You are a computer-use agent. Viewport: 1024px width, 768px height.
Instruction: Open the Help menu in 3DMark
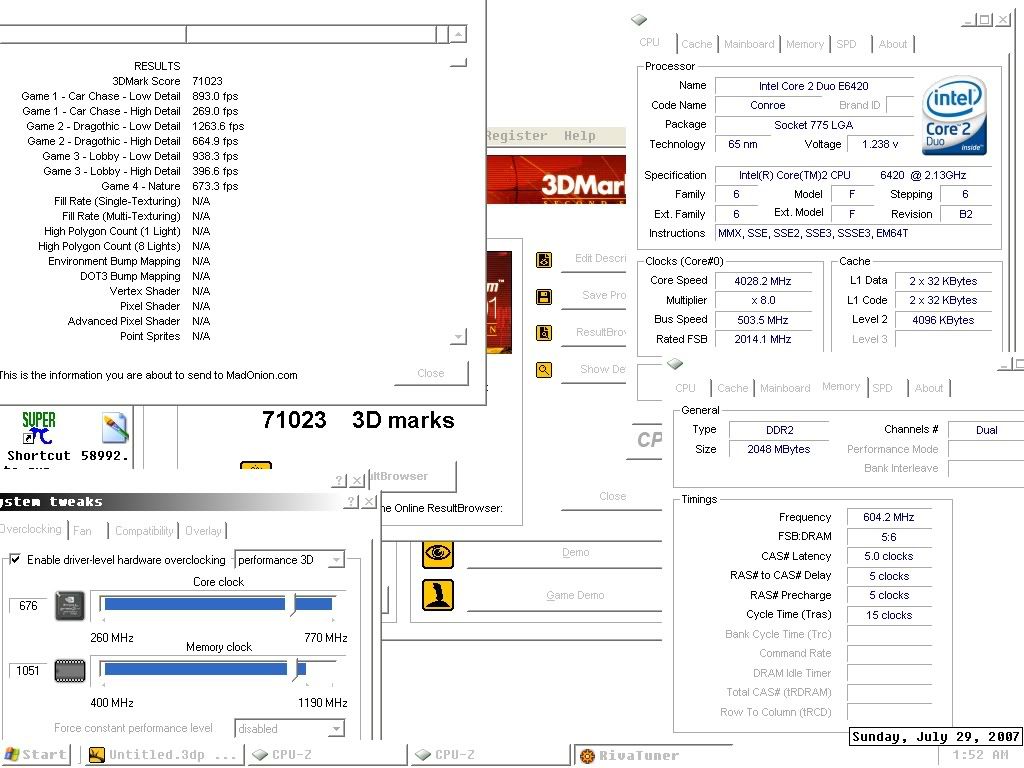(x=580, y=135)
